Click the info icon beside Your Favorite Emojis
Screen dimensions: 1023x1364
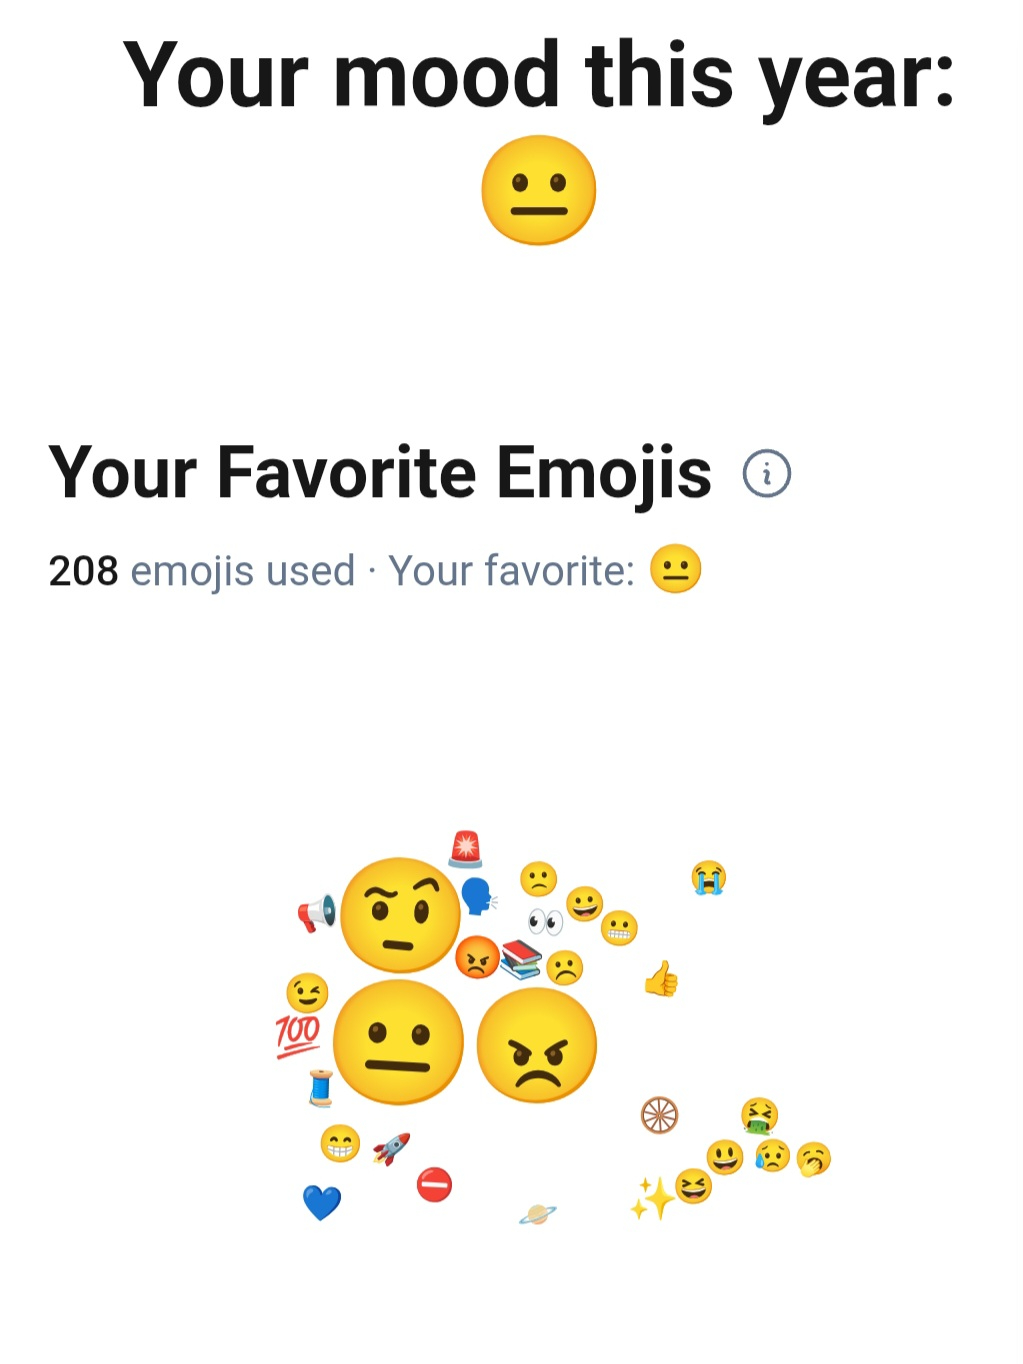coord(766,474)
